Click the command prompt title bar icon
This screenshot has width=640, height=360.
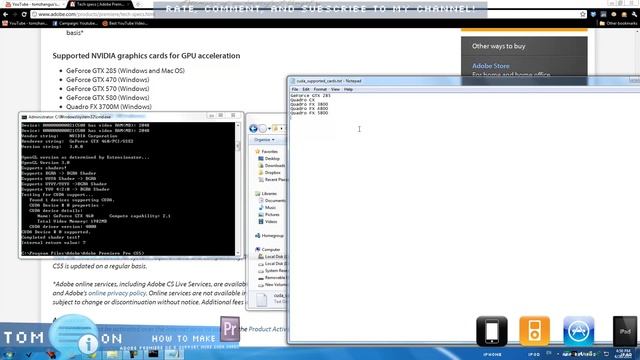click(x=24, y=117)
